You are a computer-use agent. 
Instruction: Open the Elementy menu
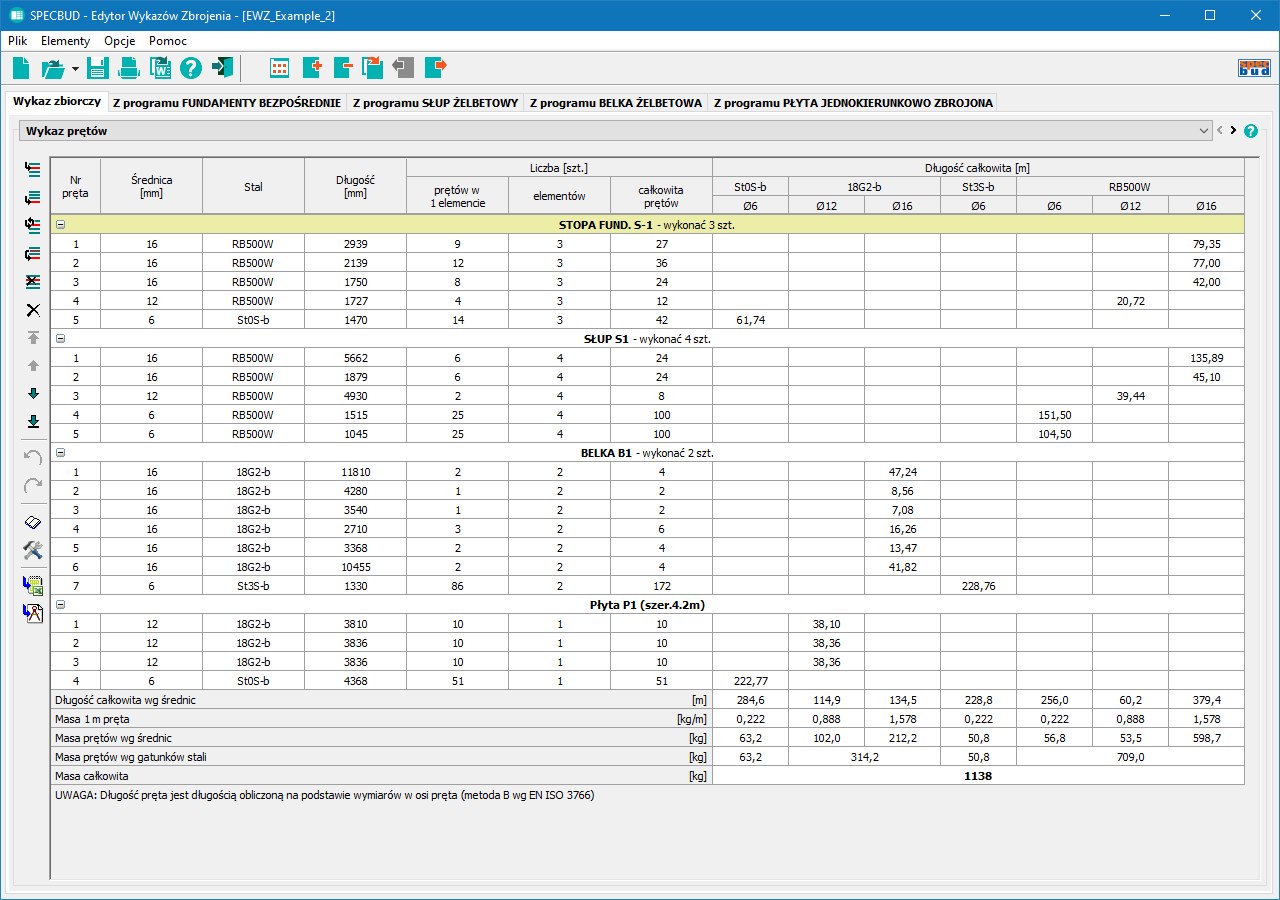[x=65, y=41]
